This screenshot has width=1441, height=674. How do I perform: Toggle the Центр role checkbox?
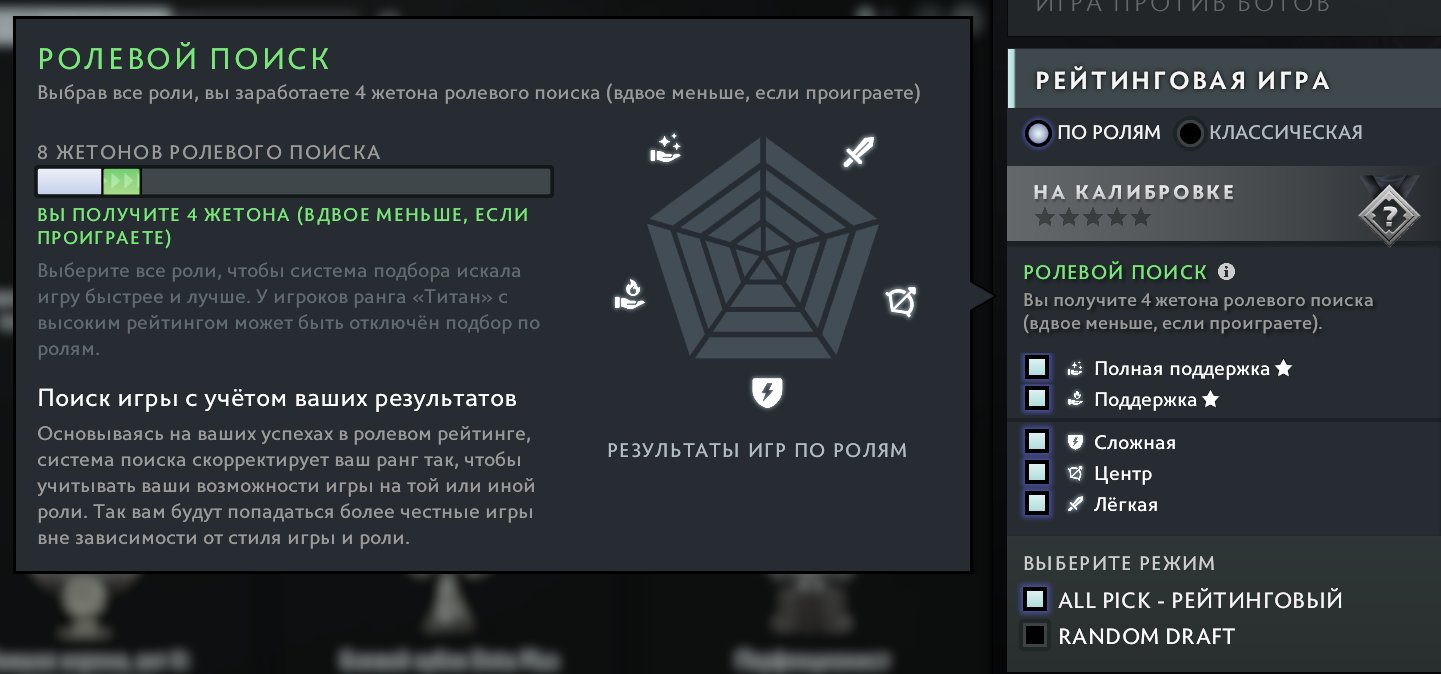tap(1037, 472)
